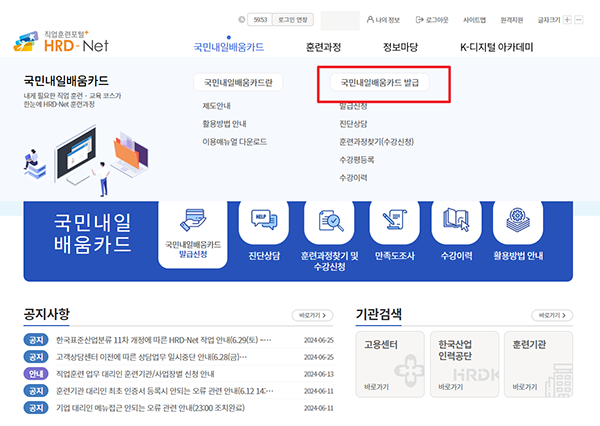Open 공지사항 바로가기 button

click(312, 315)
